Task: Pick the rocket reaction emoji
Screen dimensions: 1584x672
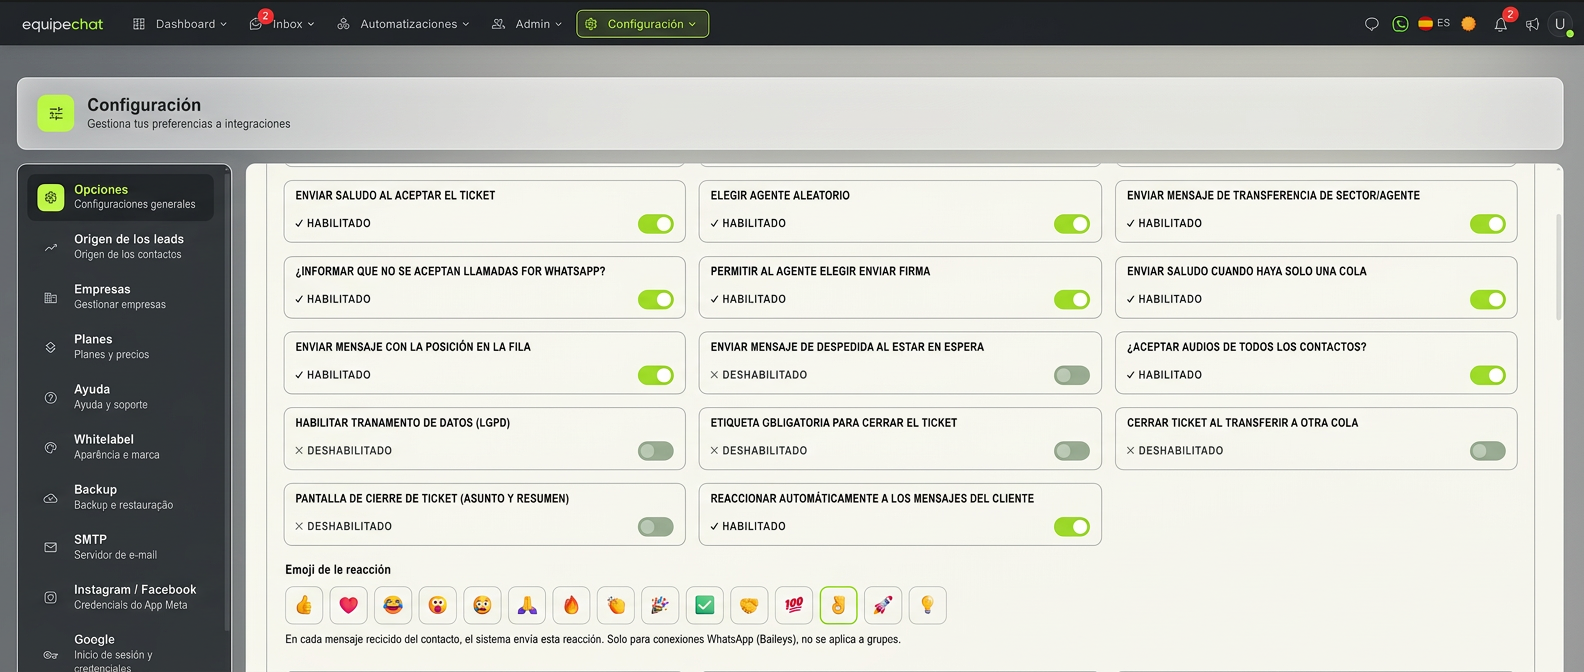Action: pos(883,605)
